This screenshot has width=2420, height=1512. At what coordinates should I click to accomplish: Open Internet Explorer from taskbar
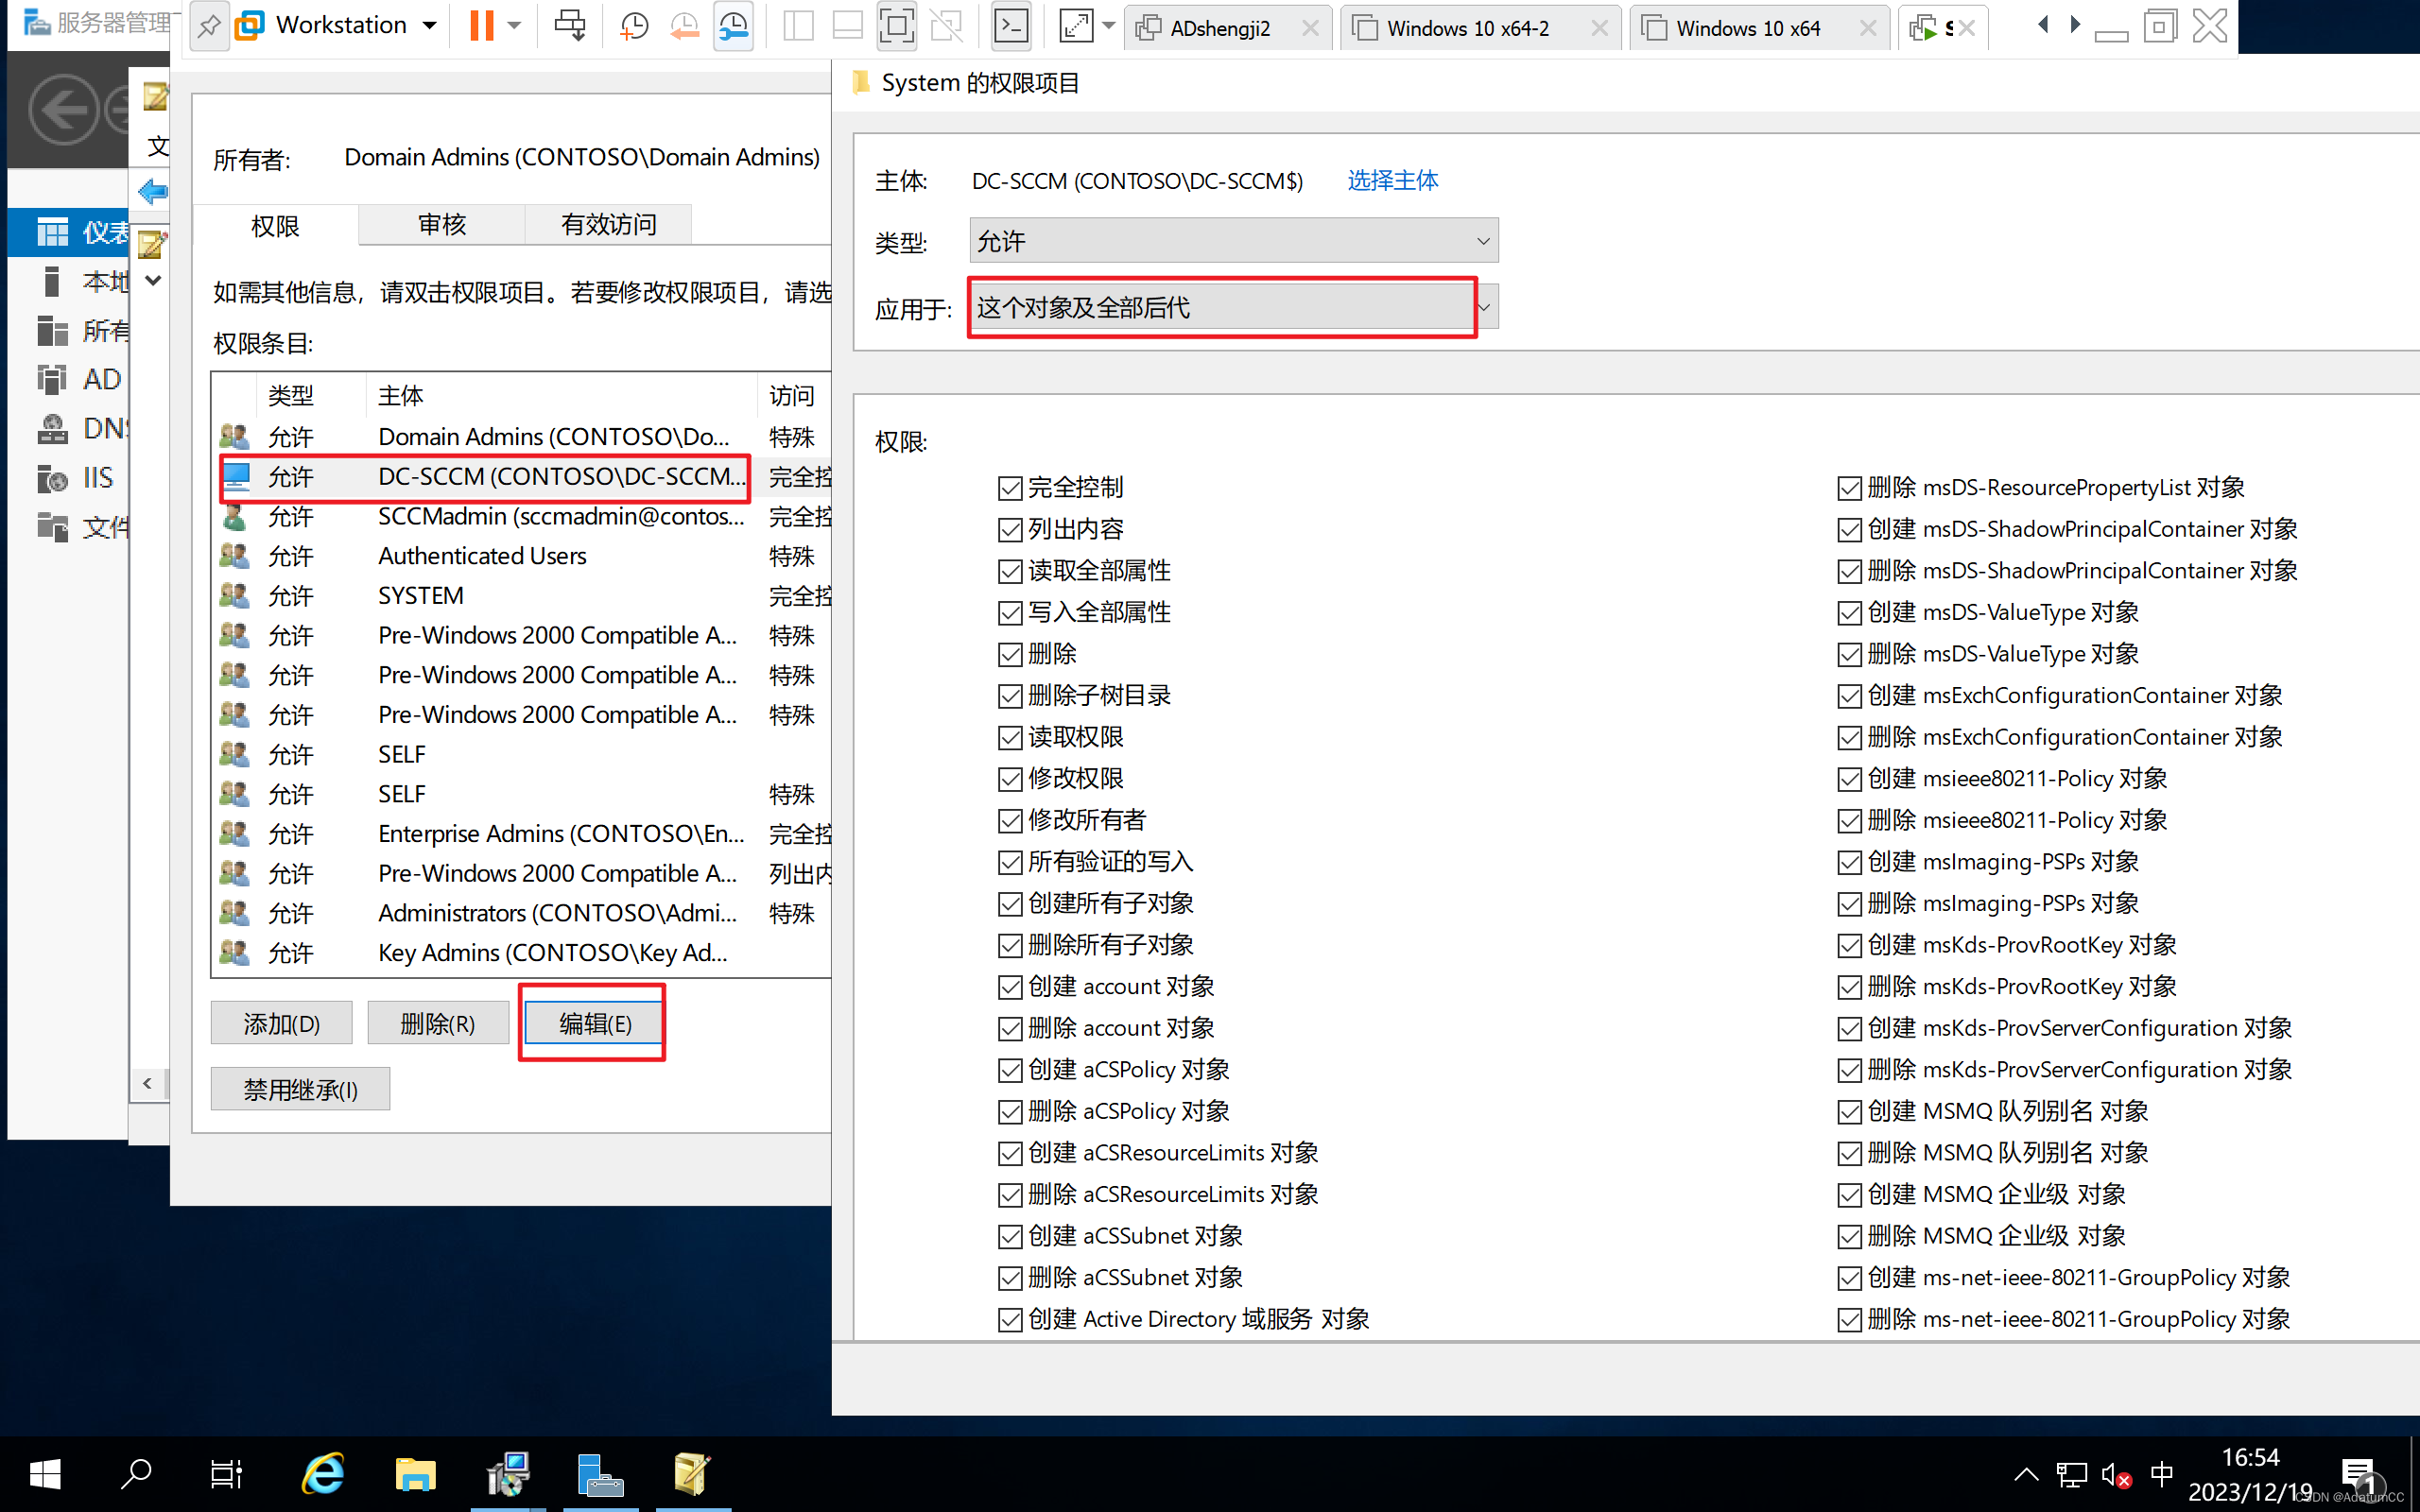(322, 1473)
